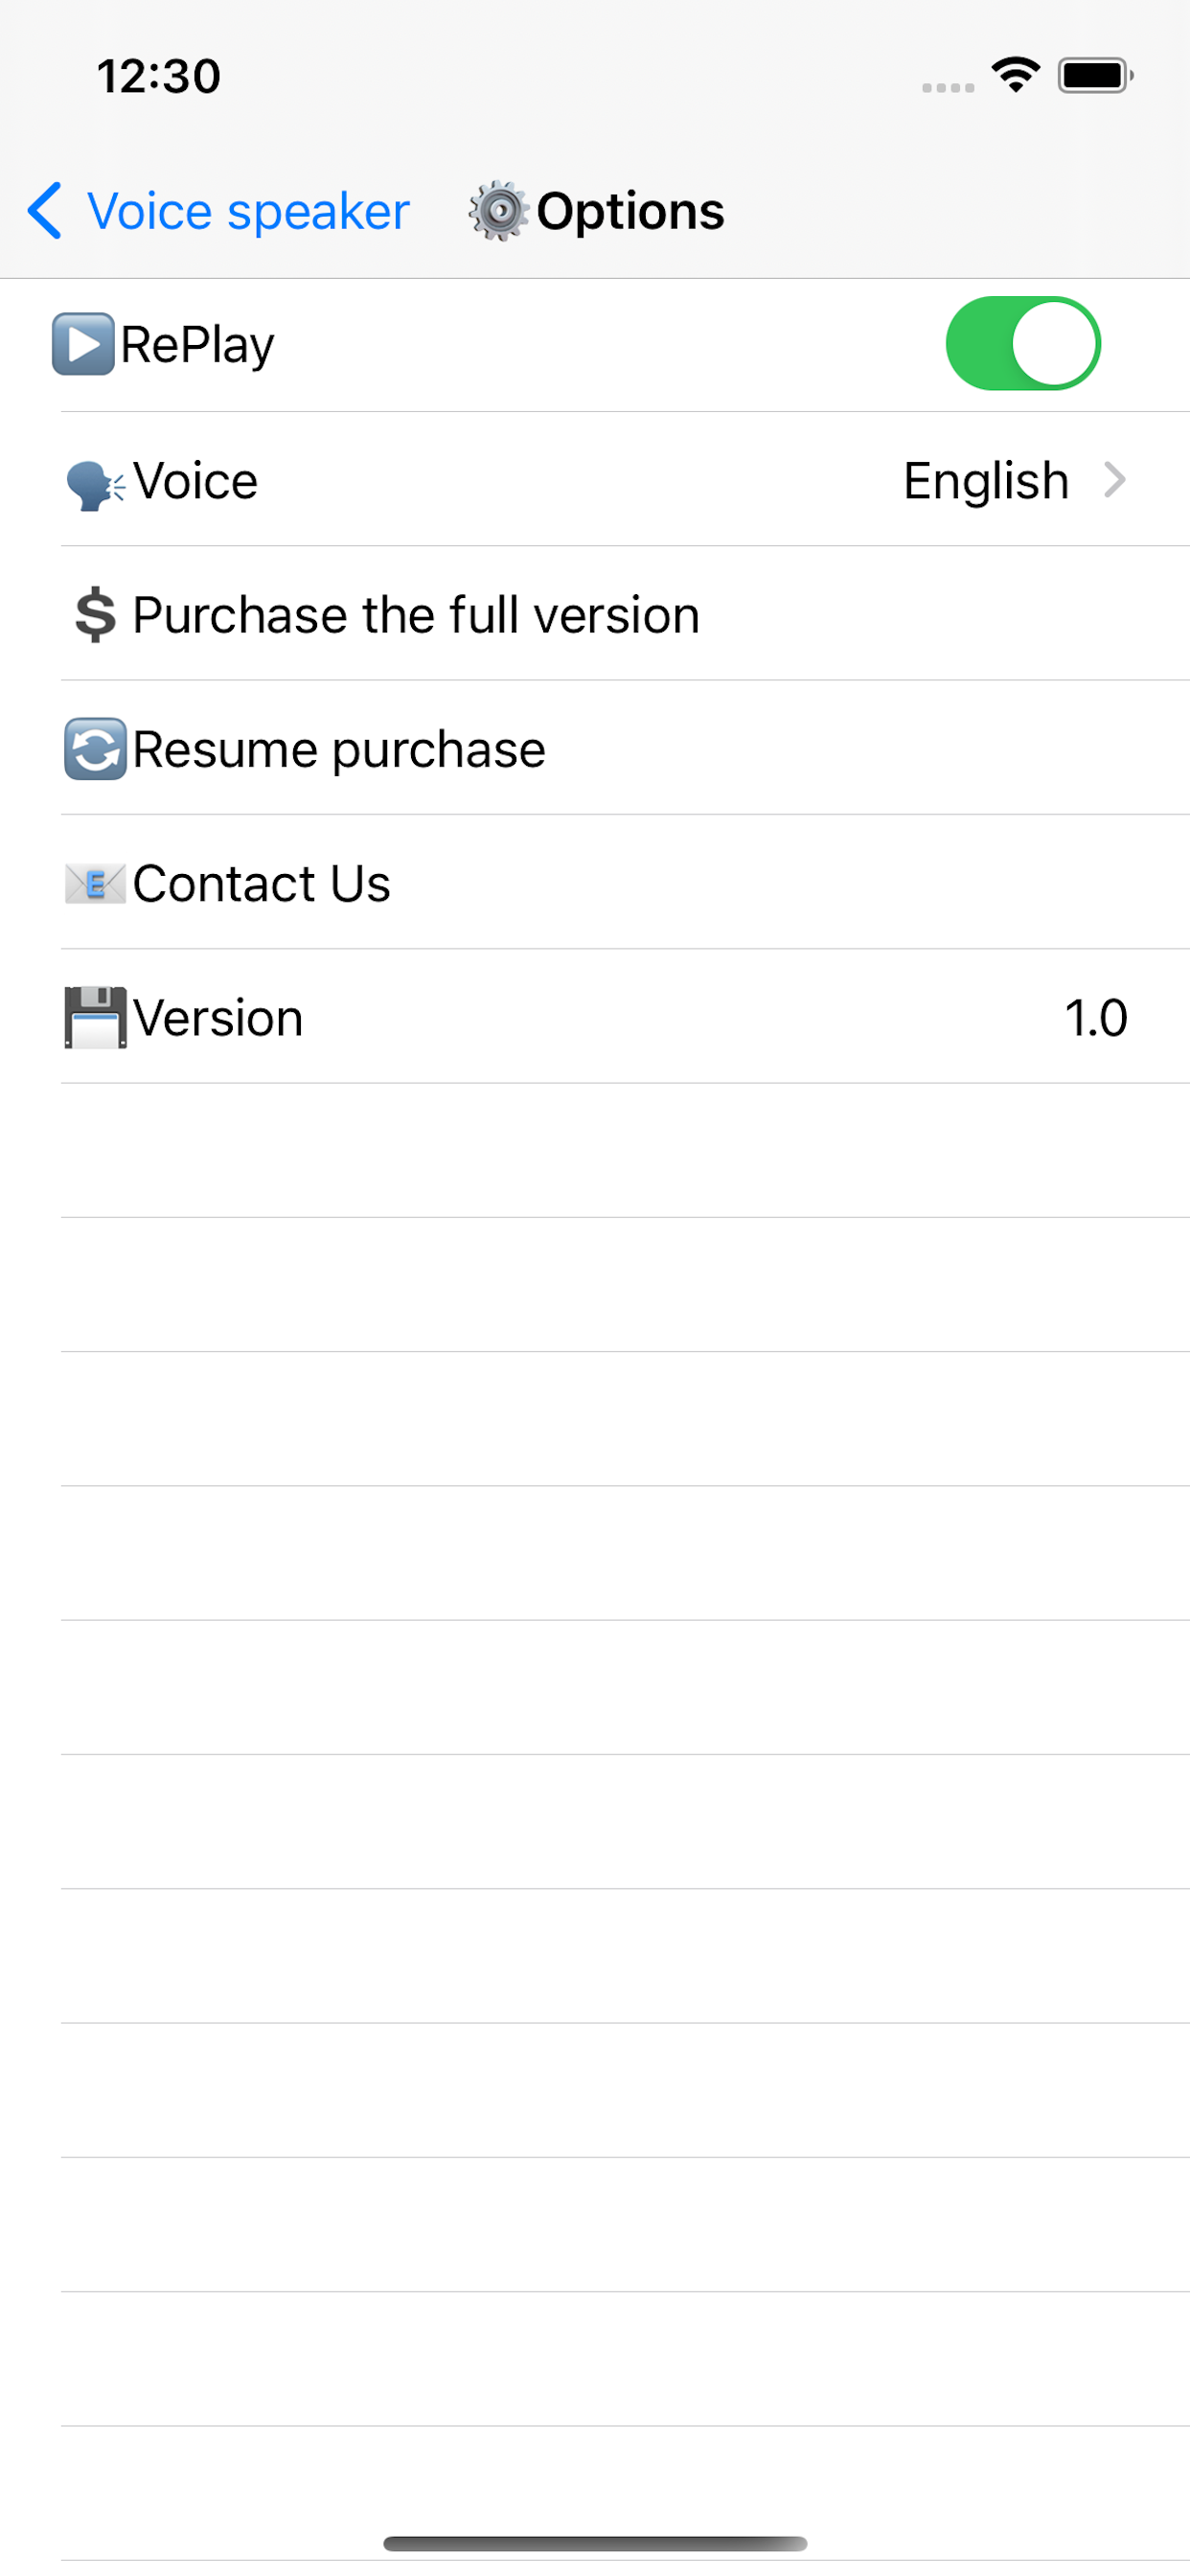Tap the home indicator bar
Screen dimensions: 1190x2576
595,2543
